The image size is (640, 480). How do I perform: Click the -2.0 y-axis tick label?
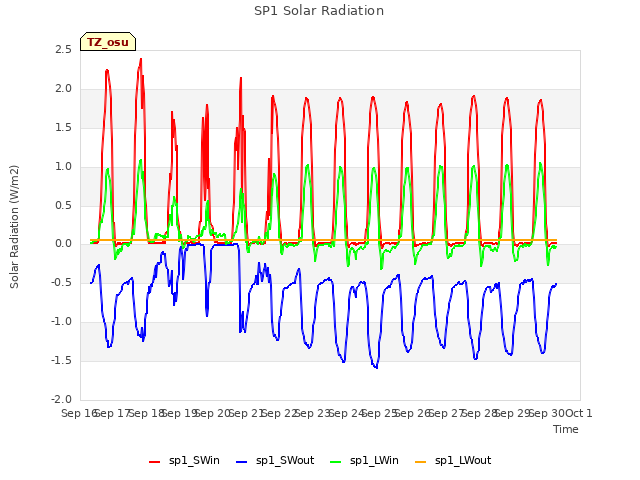pyautogui.click(x=61, y=399)
